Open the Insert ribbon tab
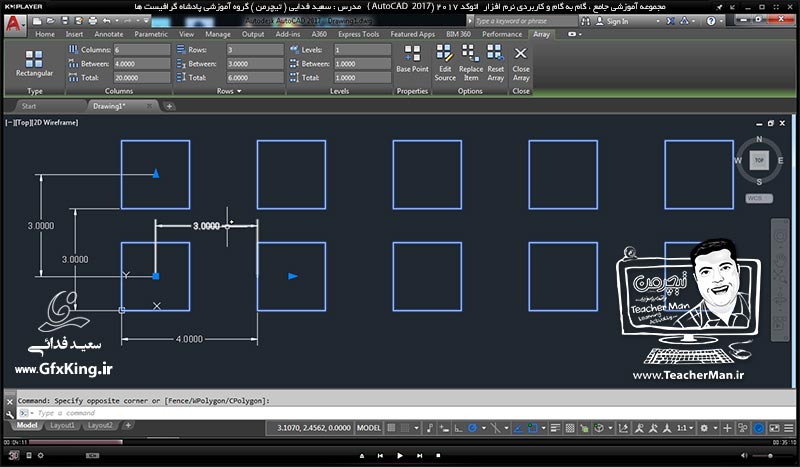Image resolution: width=800 pixels, height=467 pixels. [x=74, y=34]
